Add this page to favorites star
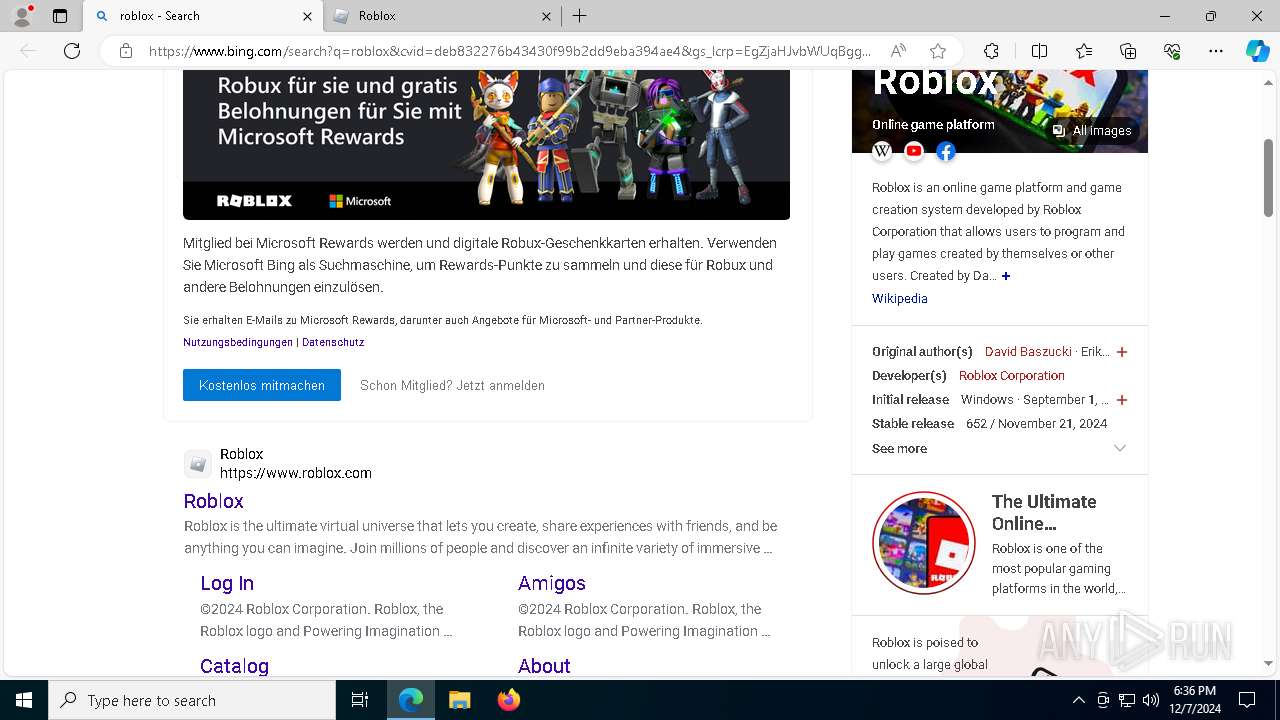 (x=938, y=51)
